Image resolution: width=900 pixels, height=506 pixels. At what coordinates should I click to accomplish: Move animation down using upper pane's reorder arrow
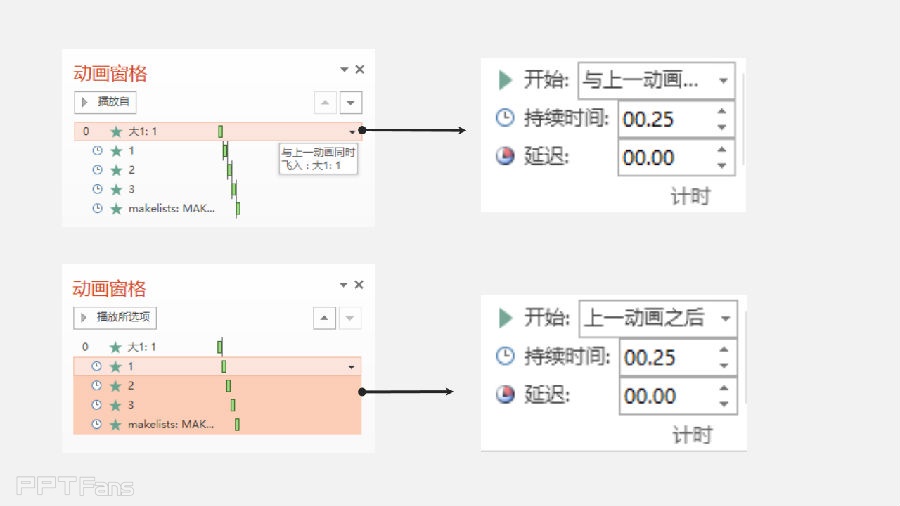(x=350, y=102)
